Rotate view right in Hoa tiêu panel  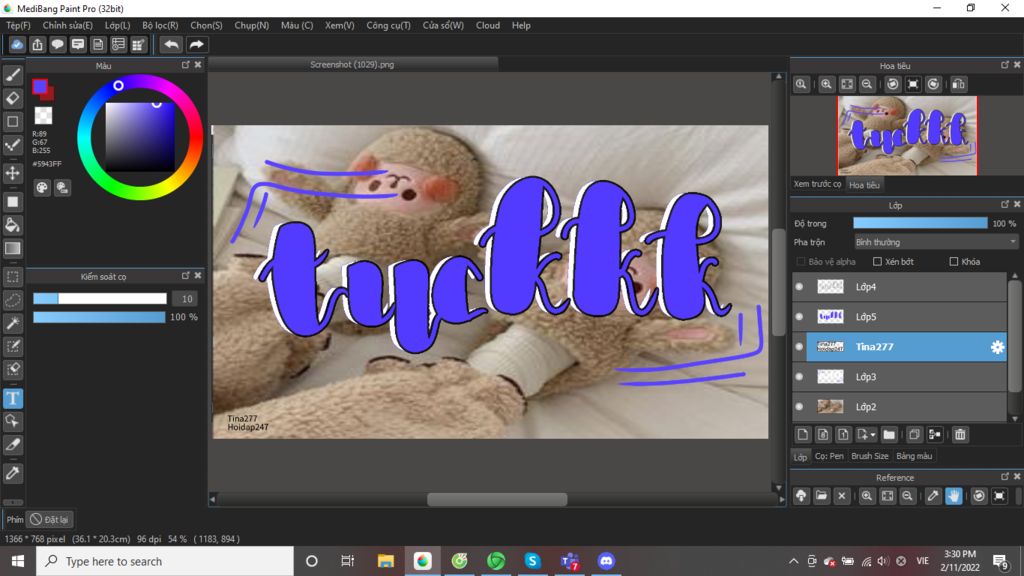[x=933, y=84]
